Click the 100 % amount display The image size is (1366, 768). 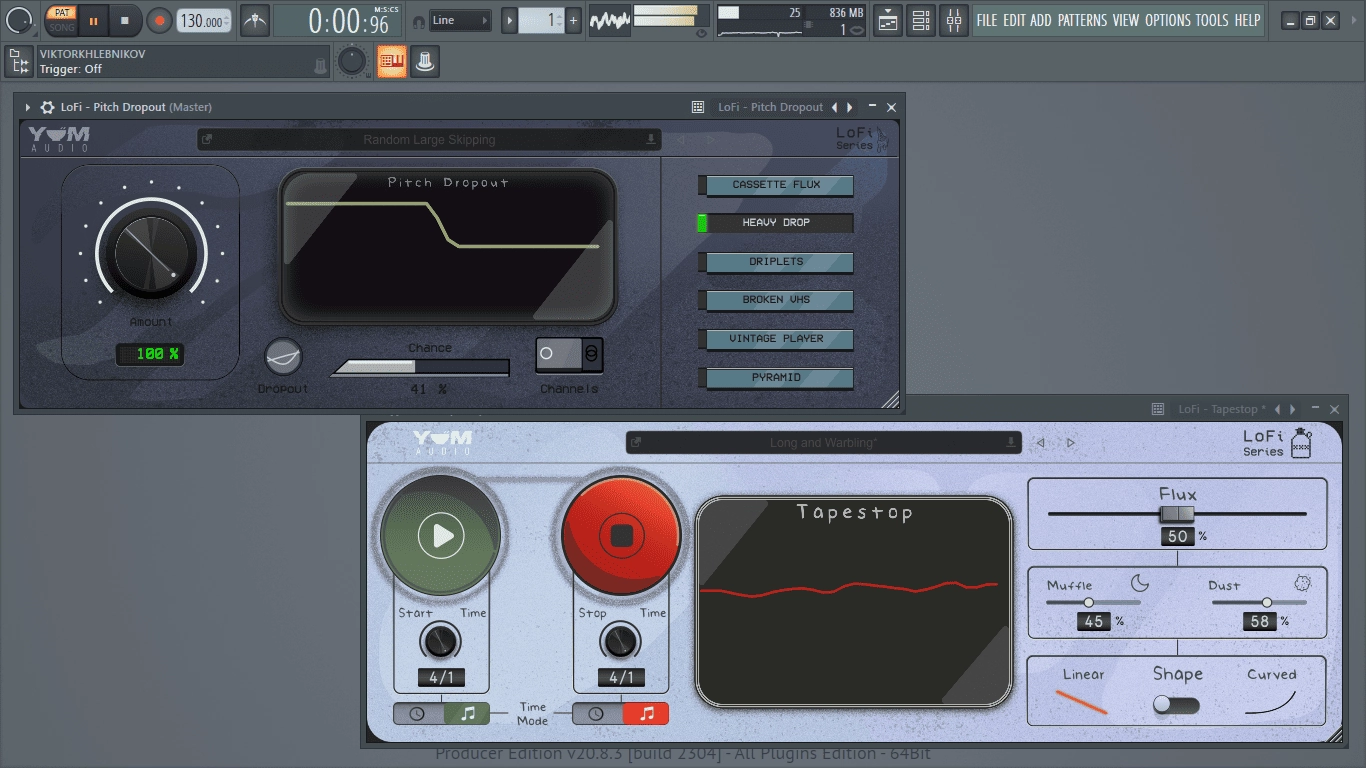coord(150,354)
